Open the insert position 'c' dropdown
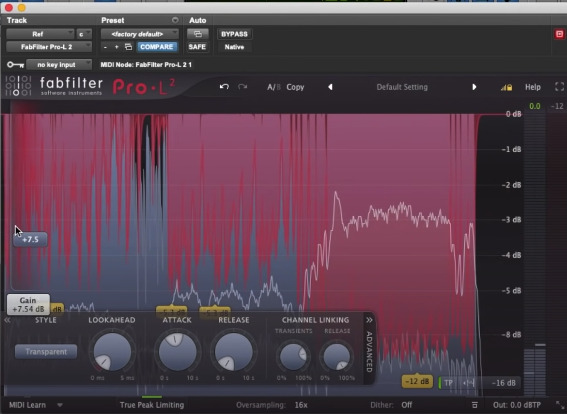Viewport: 567px width, 414px height. click(84, 34)
